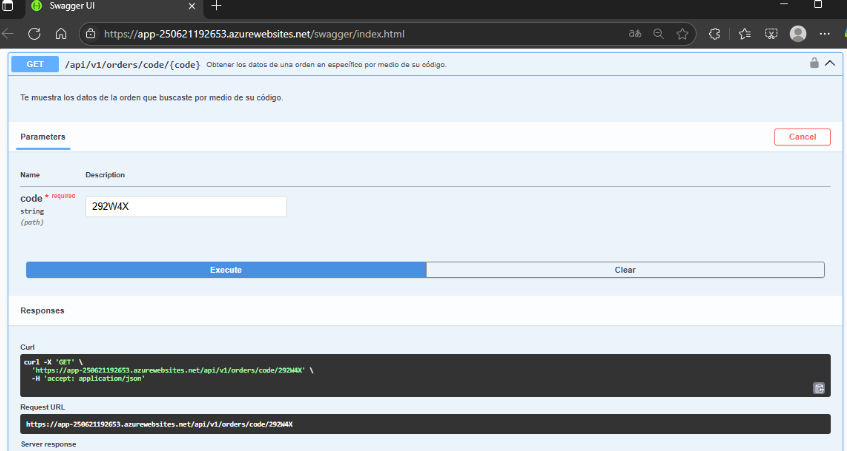
Task: Click the 'Request URL' label
Action: 43,407
